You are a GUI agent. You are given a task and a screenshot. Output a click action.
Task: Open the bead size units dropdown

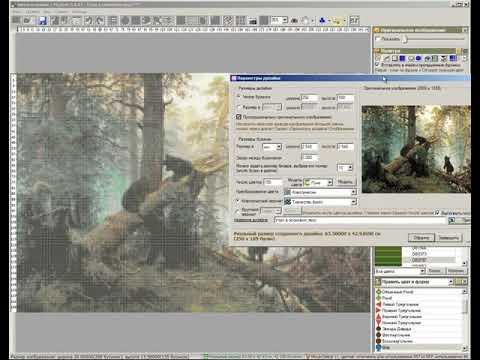pyautogui.click(x=279, y=147)
